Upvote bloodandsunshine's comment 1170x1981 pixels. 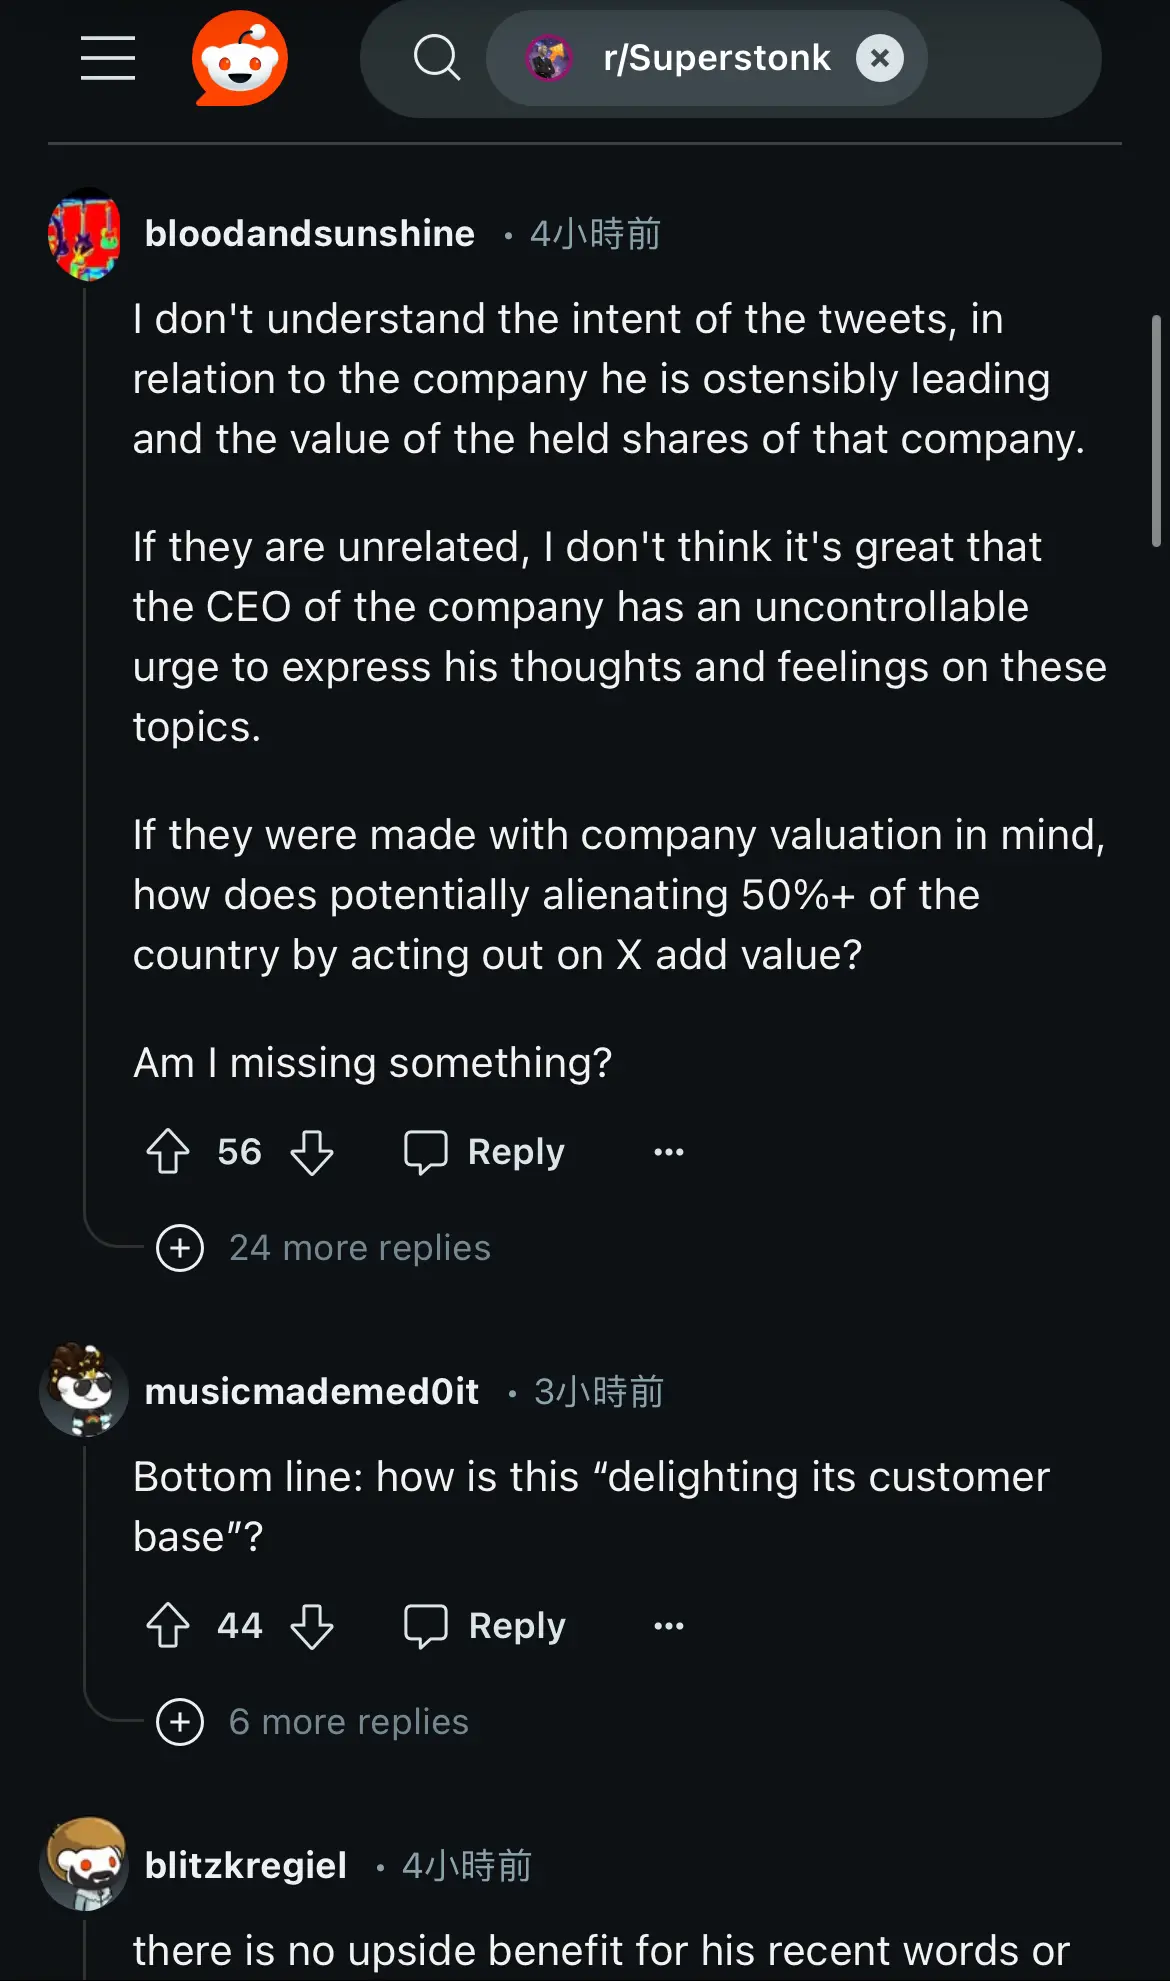tap(168, 1151)
